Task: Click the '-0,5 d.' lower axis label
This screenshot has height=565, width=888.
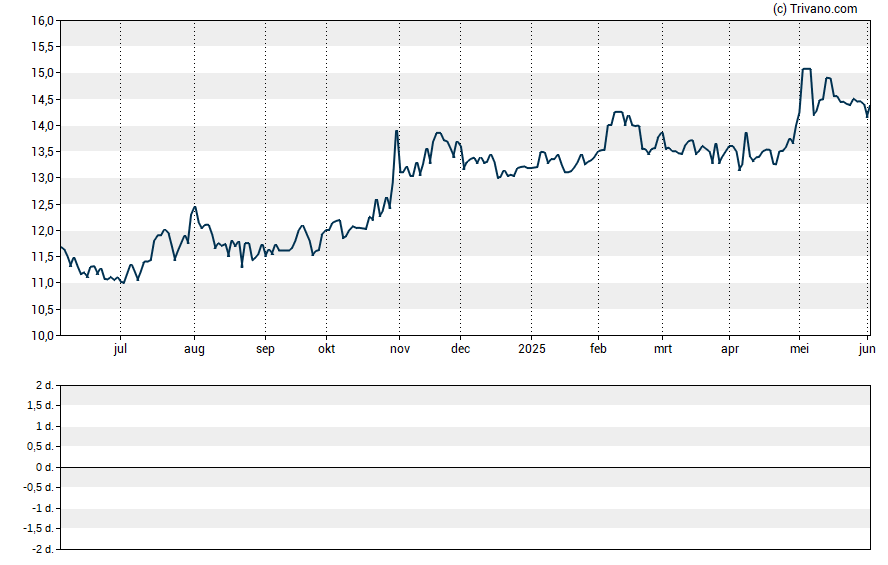Action: tap(39, 487)
